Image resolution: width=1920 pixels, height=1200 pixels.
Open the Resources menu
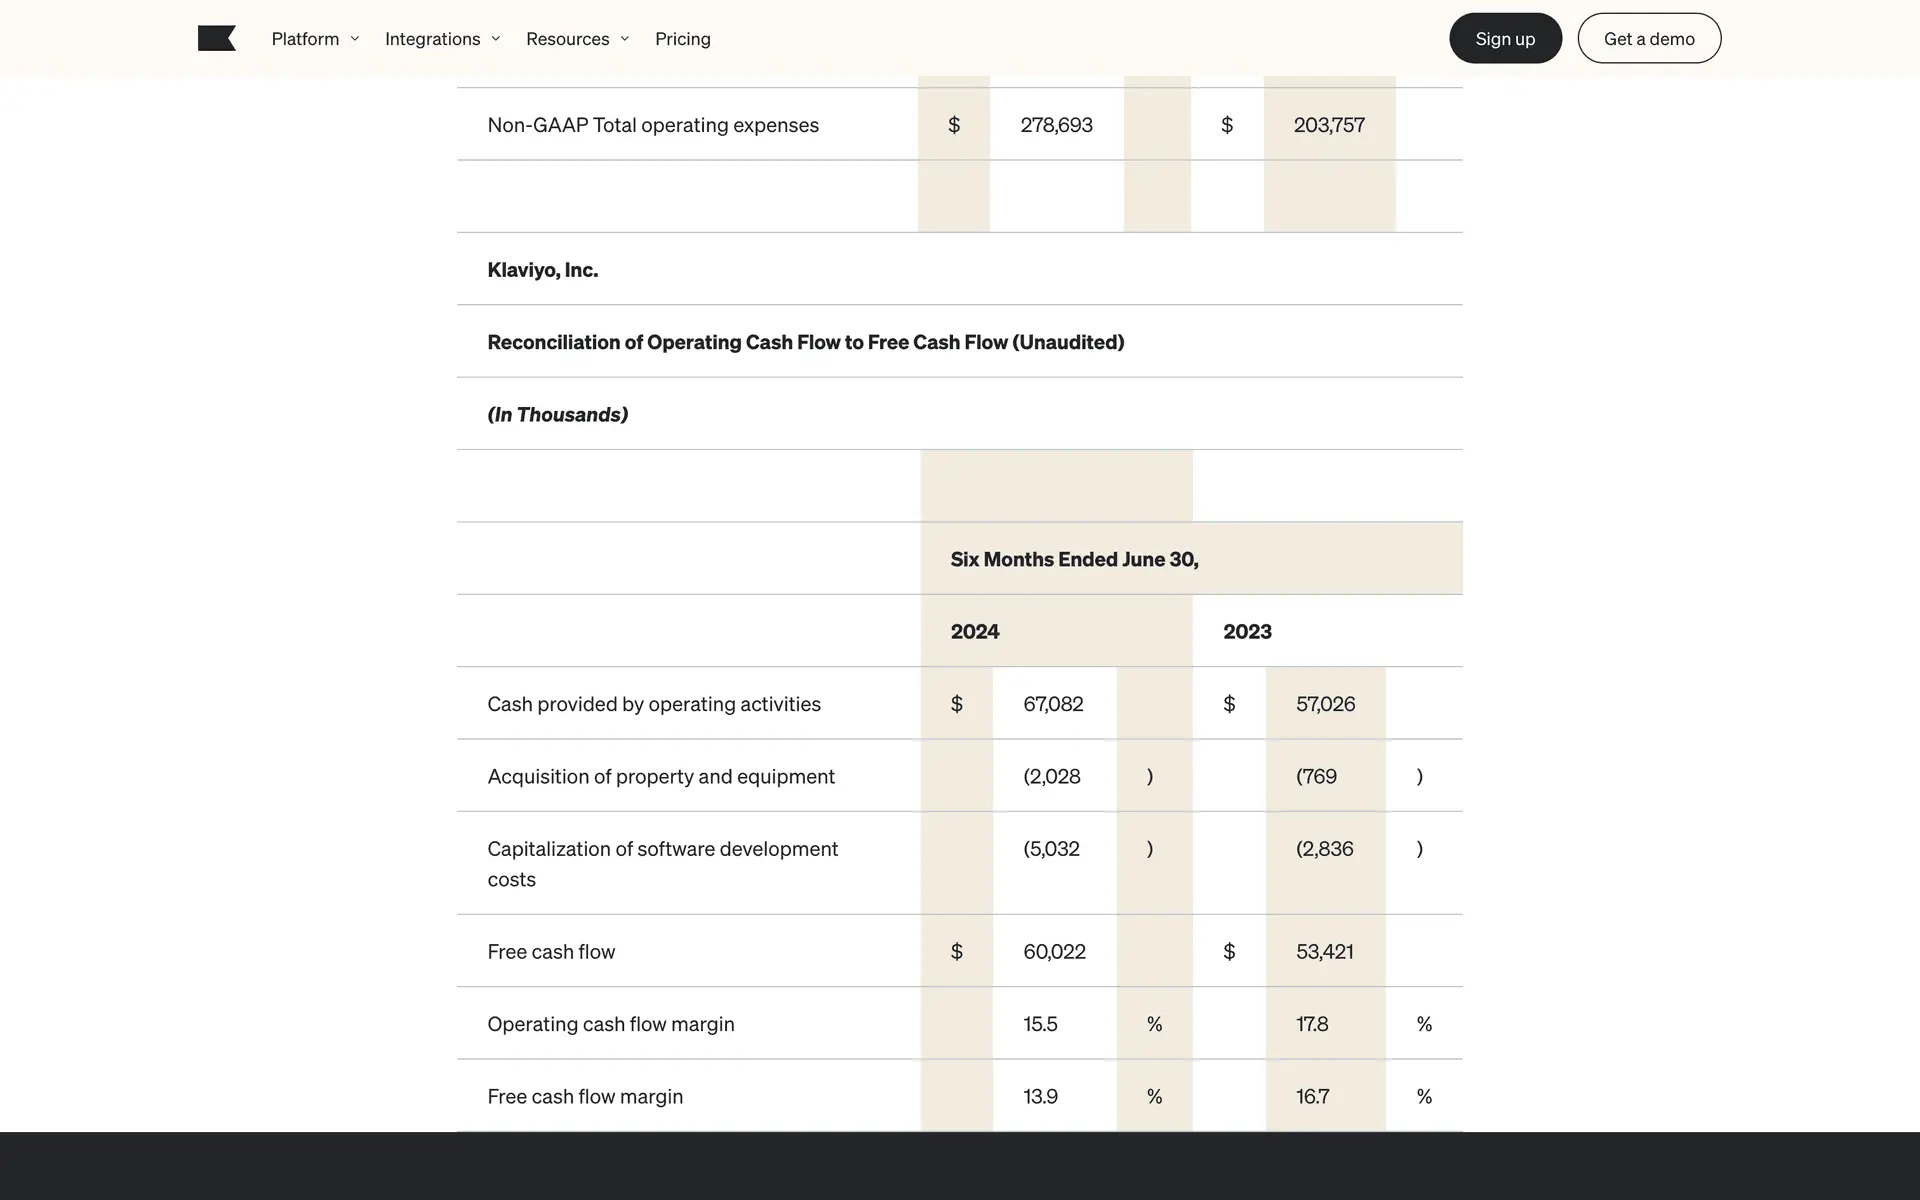point(567,39)
